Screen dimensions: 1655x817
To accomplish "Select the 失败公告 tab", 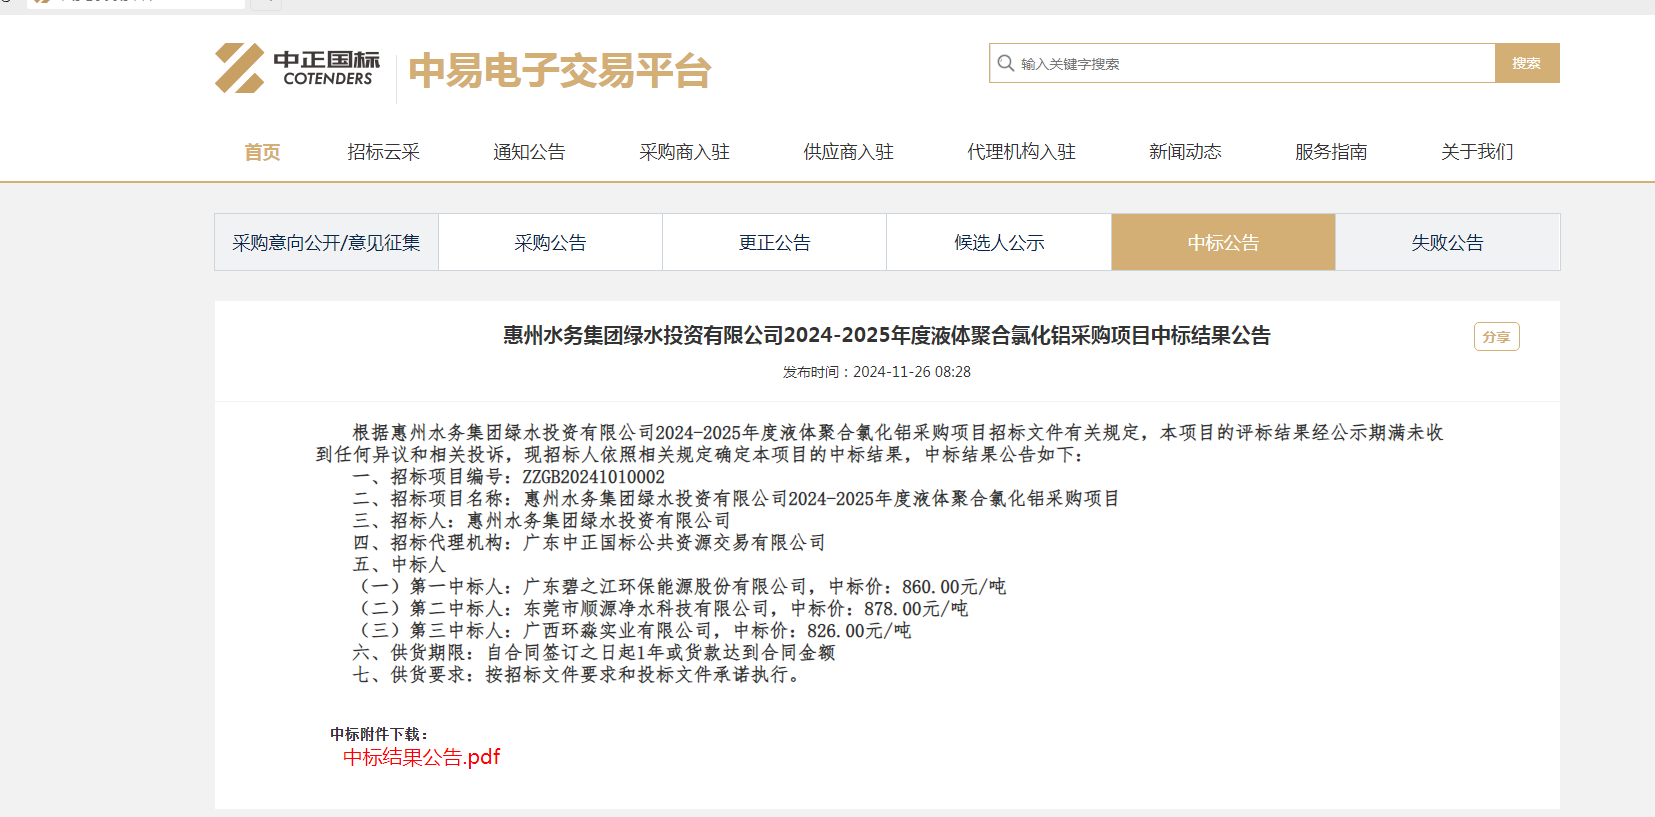I will [x=1447, y=243].
